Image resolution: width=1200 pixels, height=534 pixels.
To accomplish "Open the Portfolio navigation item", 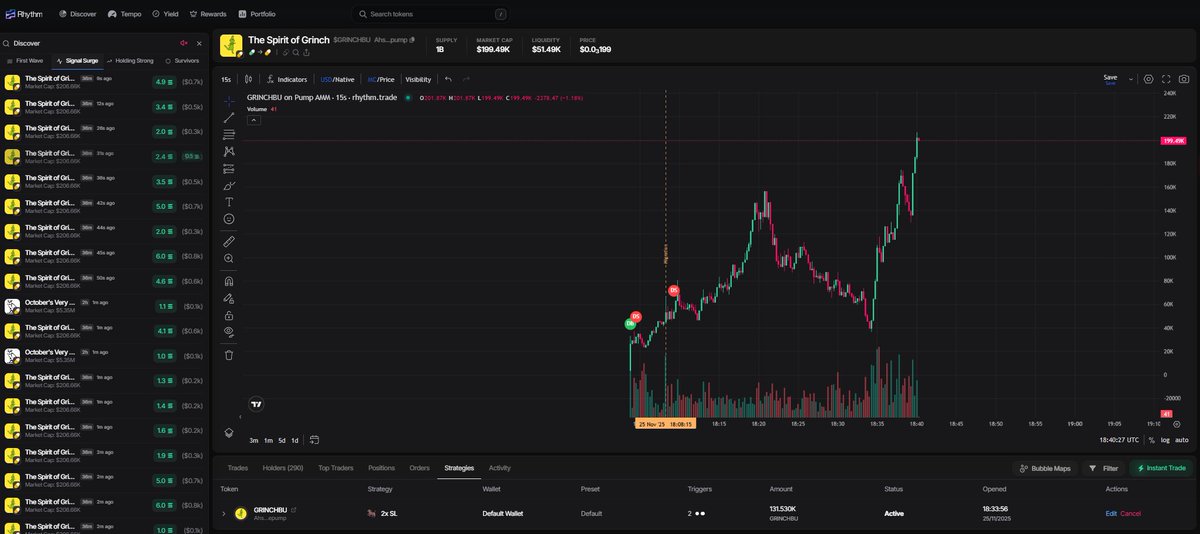I will pyautogui.click(x=257, y=14).
